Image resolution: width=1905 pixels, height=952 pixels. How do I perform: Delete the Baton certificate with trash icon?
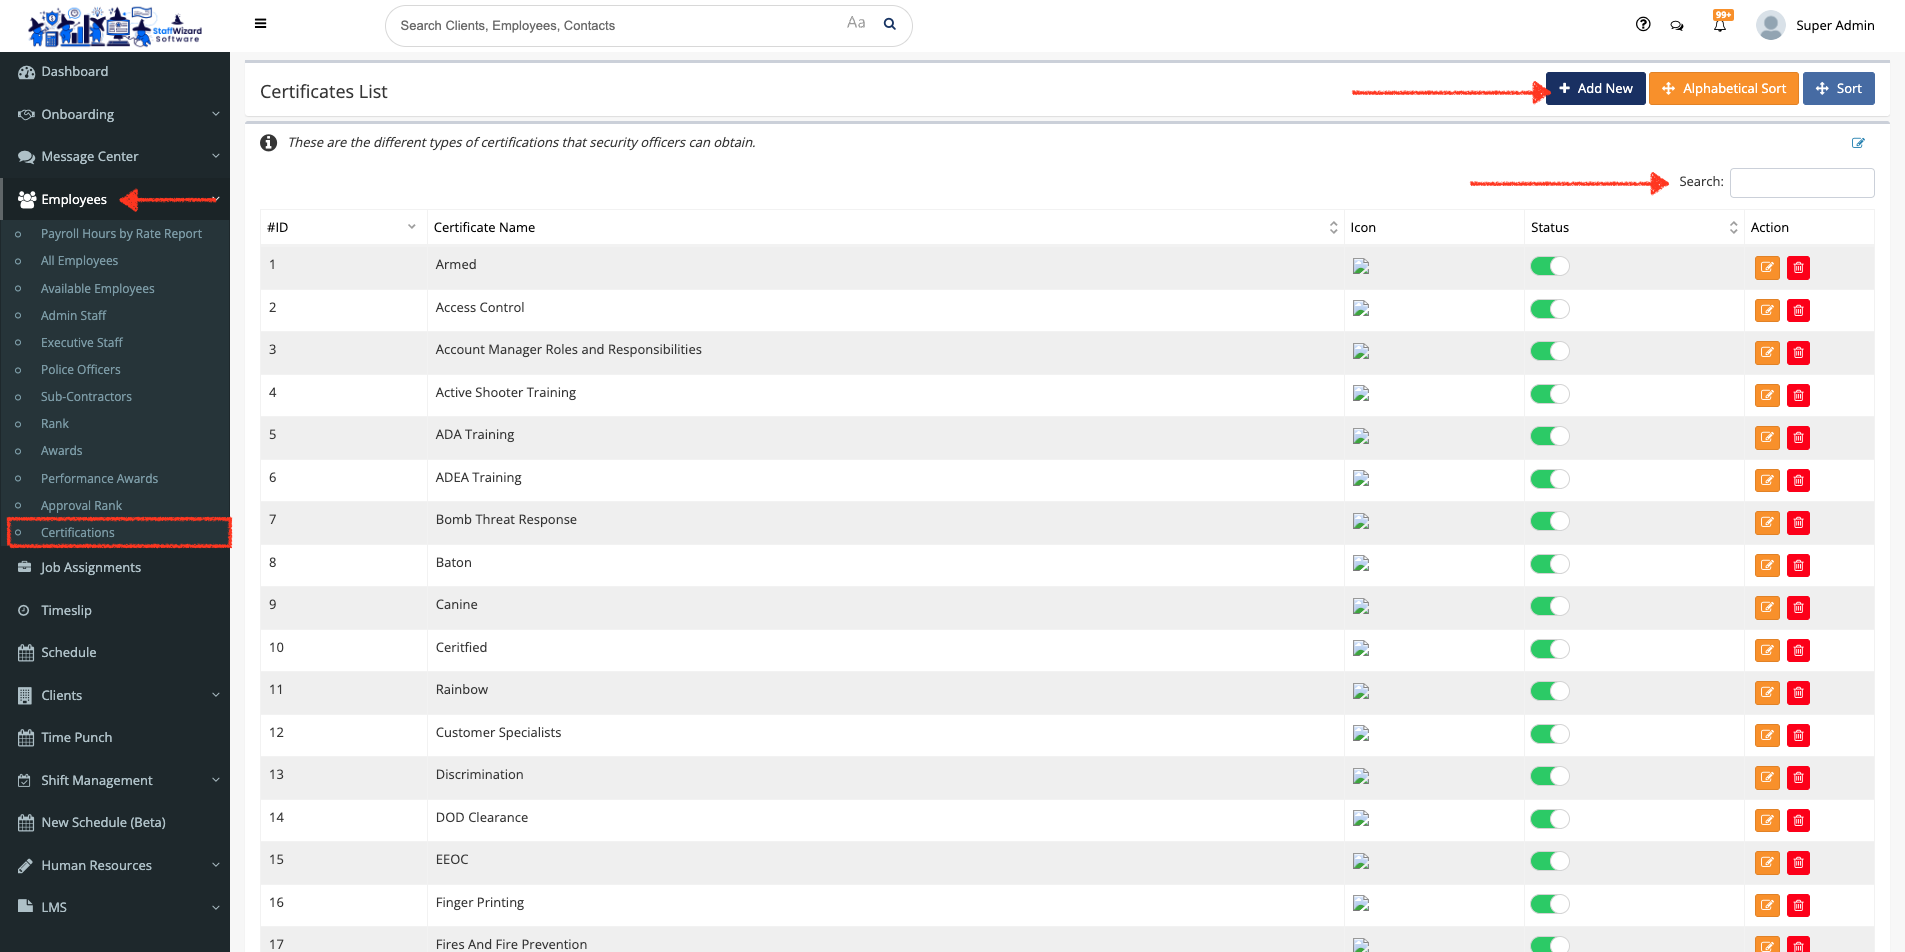1798,566
